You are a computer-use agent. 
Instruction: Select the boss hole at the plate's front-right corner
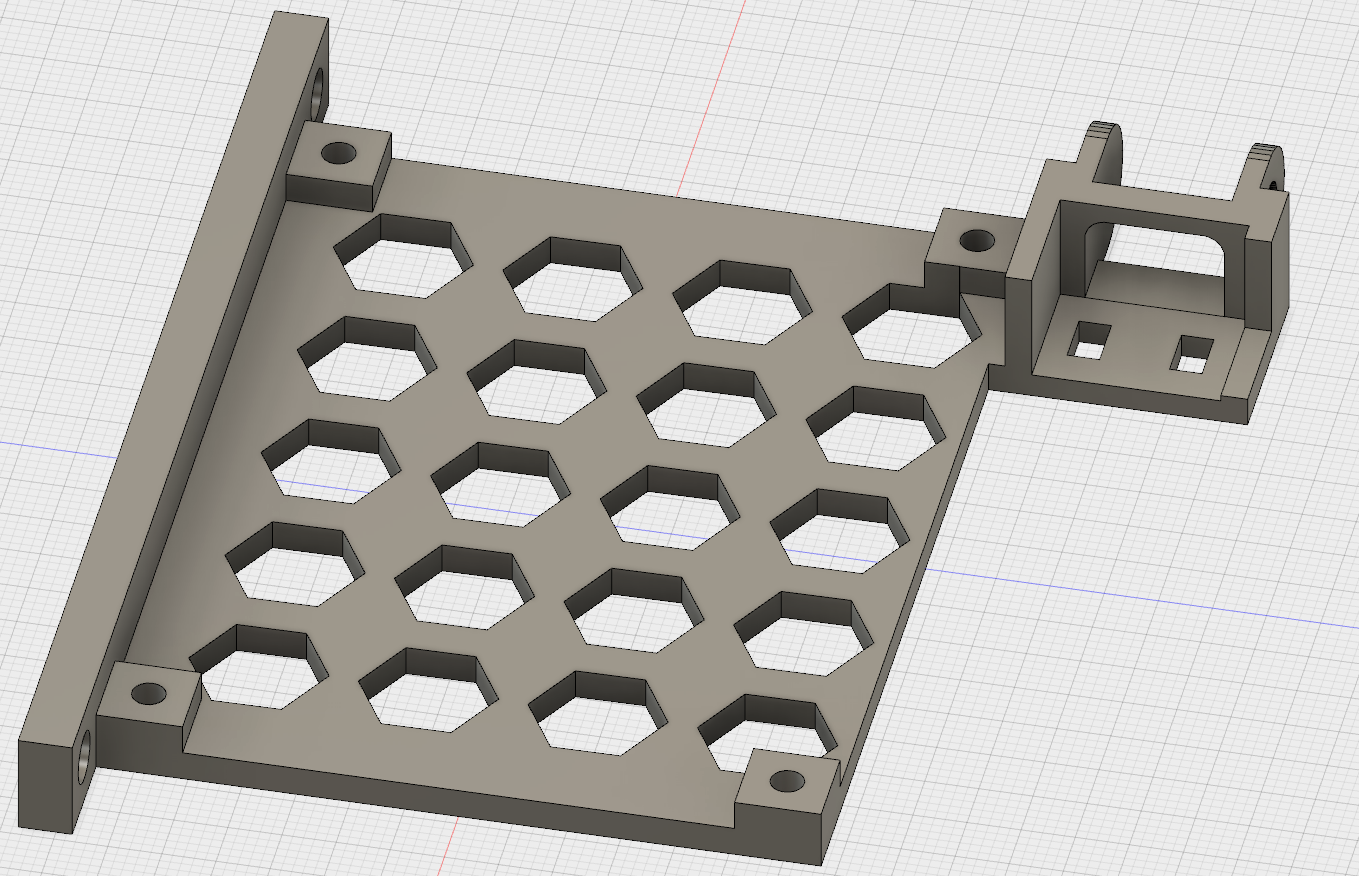pyautogui.click(x=787, y=780)
